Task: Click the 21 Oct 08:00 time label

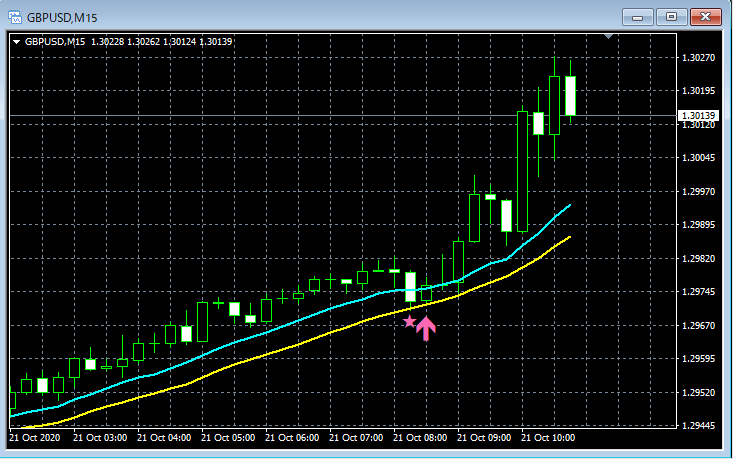Action: point(420,438)
